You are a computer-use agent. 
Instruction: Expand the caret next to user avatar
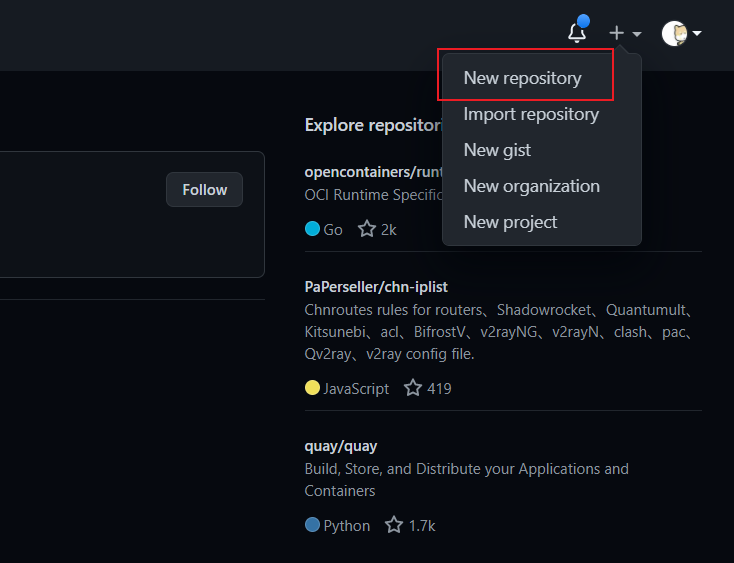(696, 33)
